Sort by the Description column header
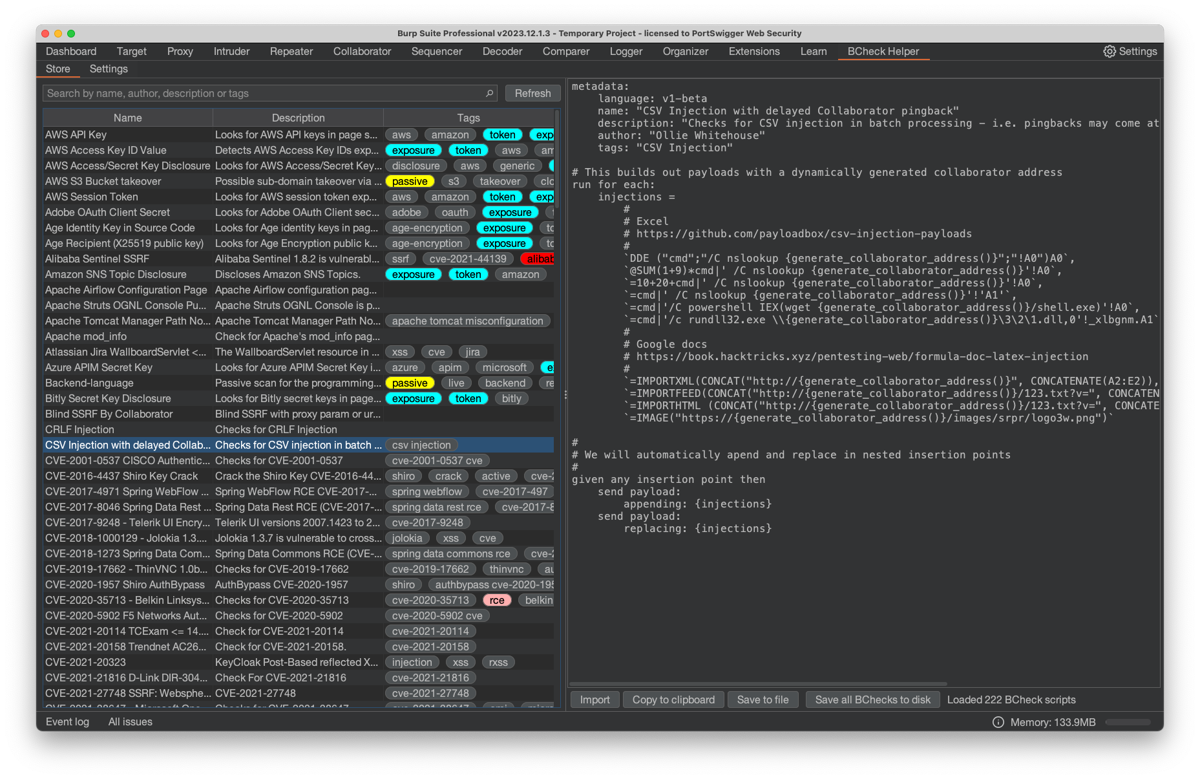Viewport: 1200px width, 779px height. point(298,118)
